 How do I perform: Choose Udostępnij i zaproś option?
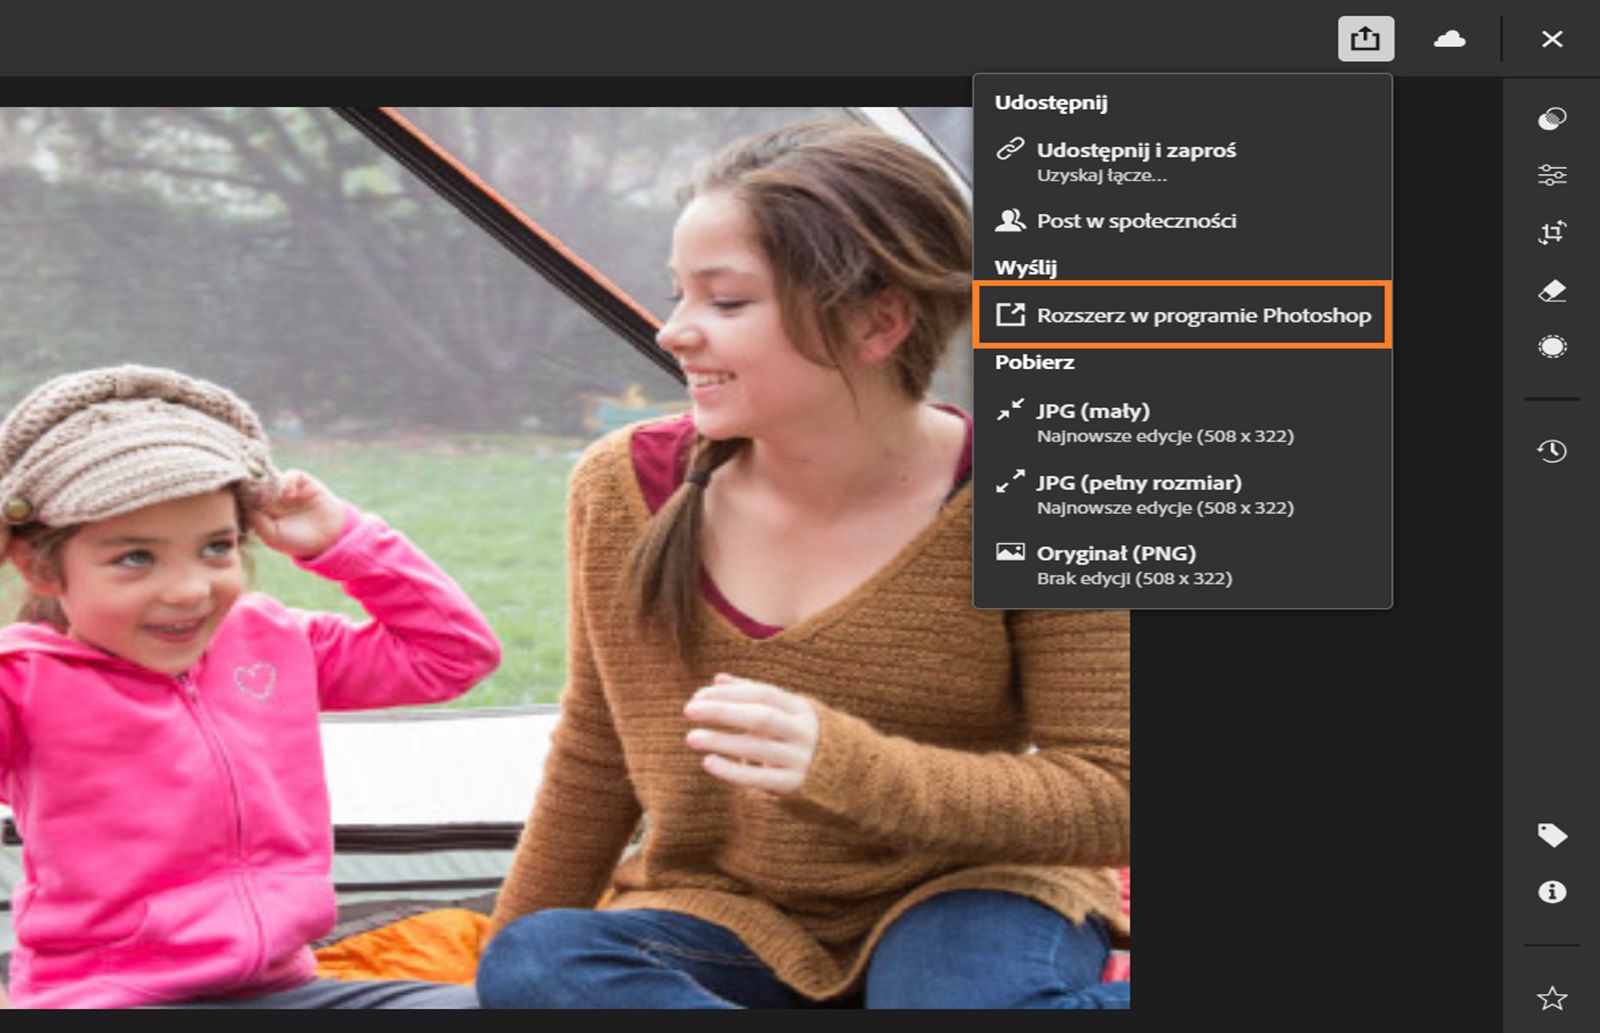1135,150
